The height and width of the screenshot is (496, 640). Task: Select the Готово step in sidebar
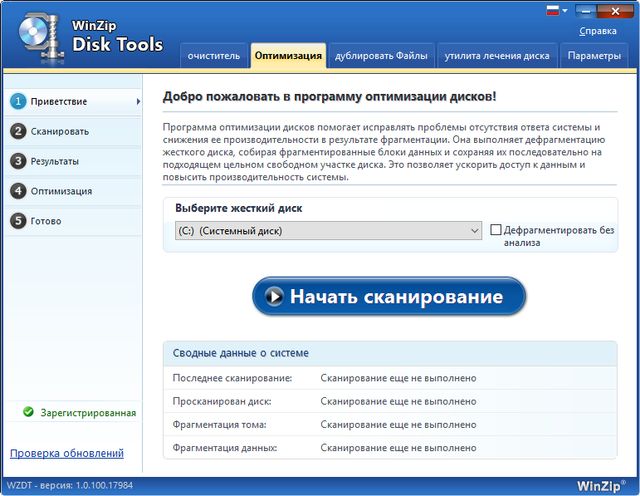click(73, 220)
